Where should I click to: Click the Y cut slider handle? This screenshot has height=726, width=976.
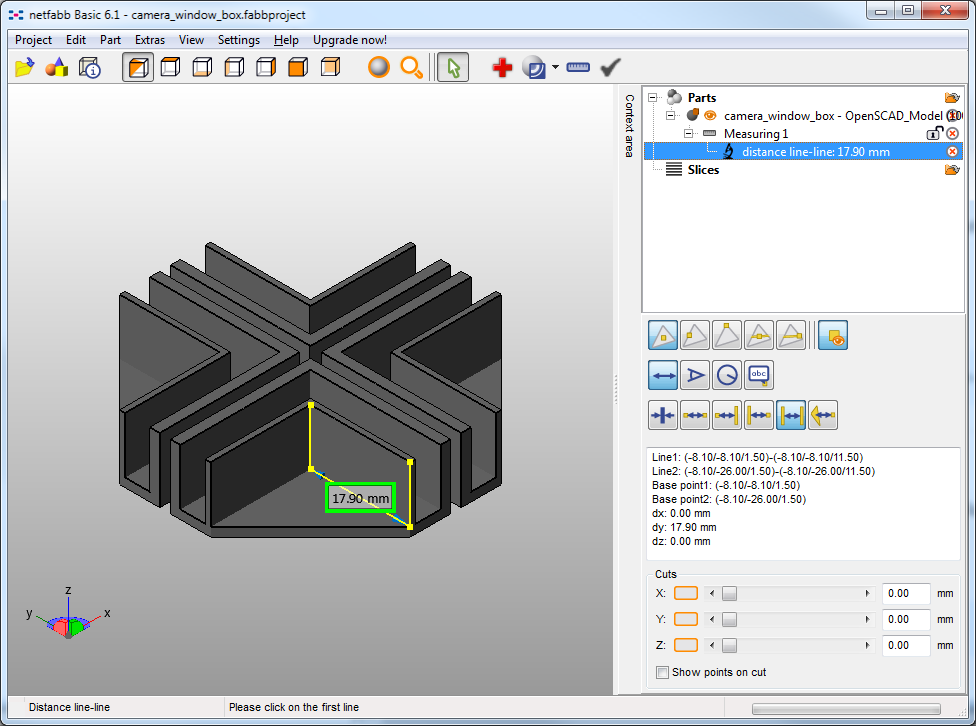point(729,619)
